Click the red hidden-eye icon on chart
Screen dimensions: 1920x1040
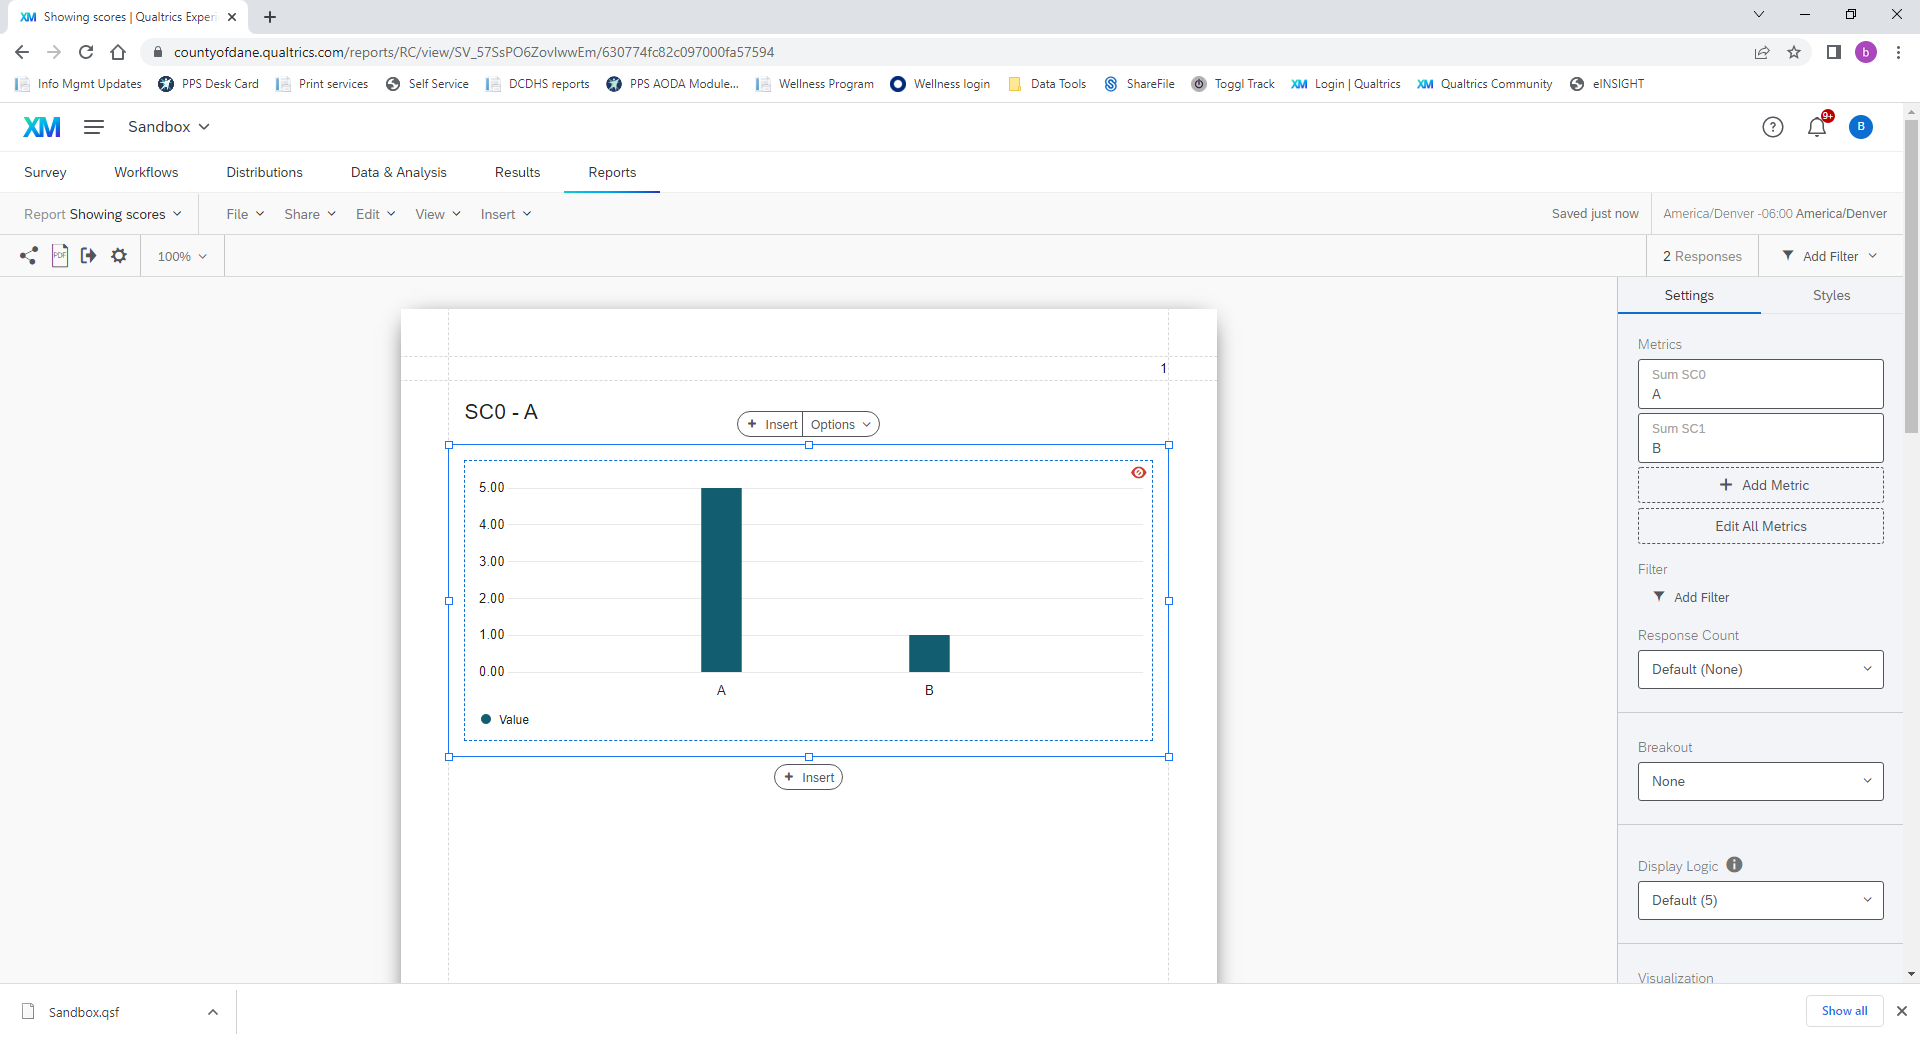tap(1138, 473)
